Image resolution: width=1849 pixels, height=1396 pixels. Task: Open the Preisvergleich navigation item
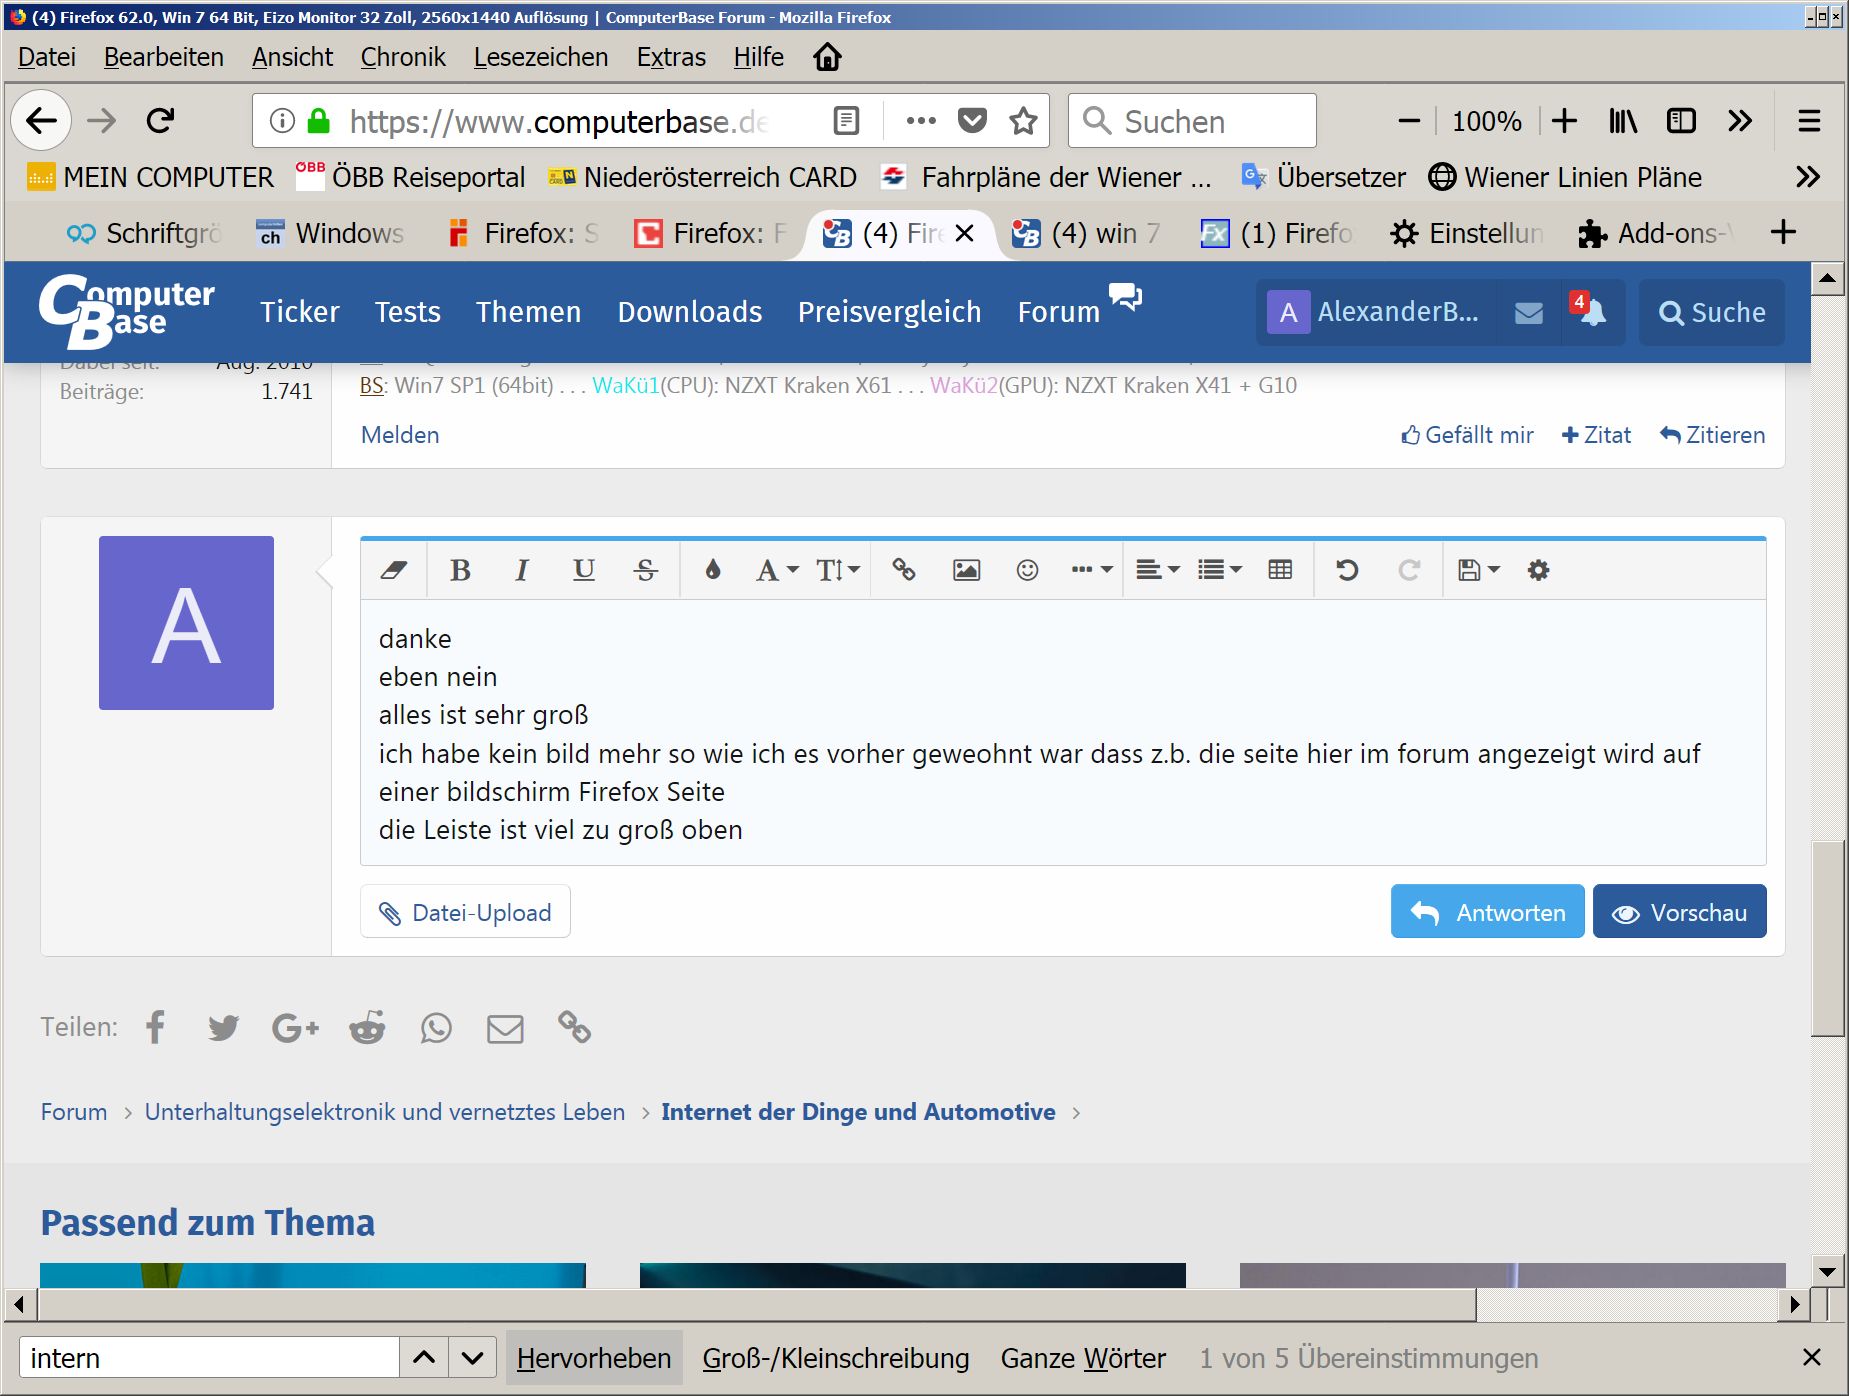(x=889, y=312)
